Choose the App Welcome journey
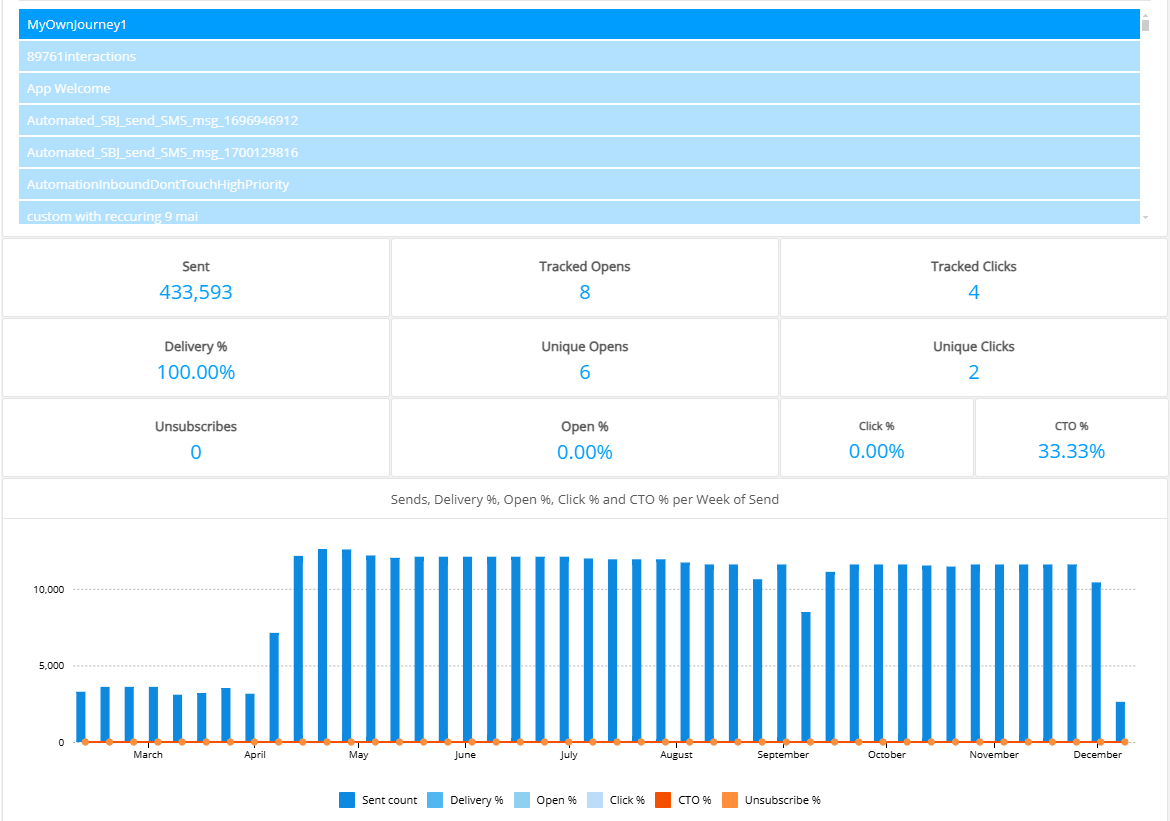The height and width of the screenshot is (821, 1170). pos(578,89)
